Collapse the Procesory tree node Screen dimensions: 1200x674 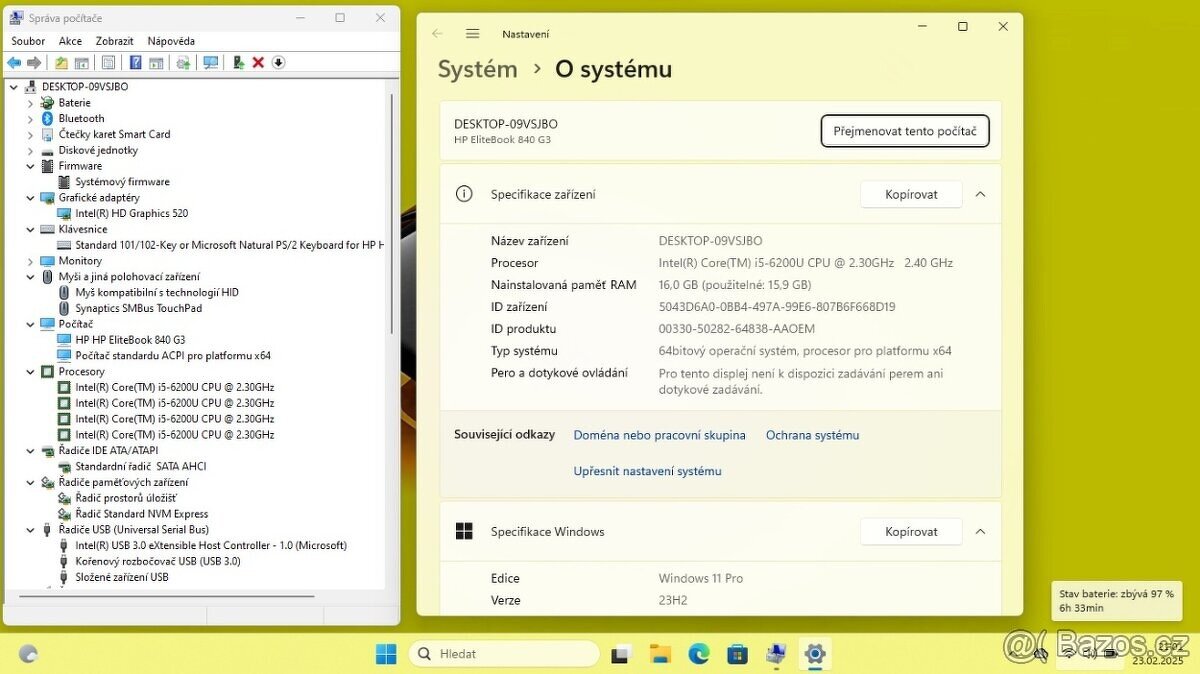[30, 371]
